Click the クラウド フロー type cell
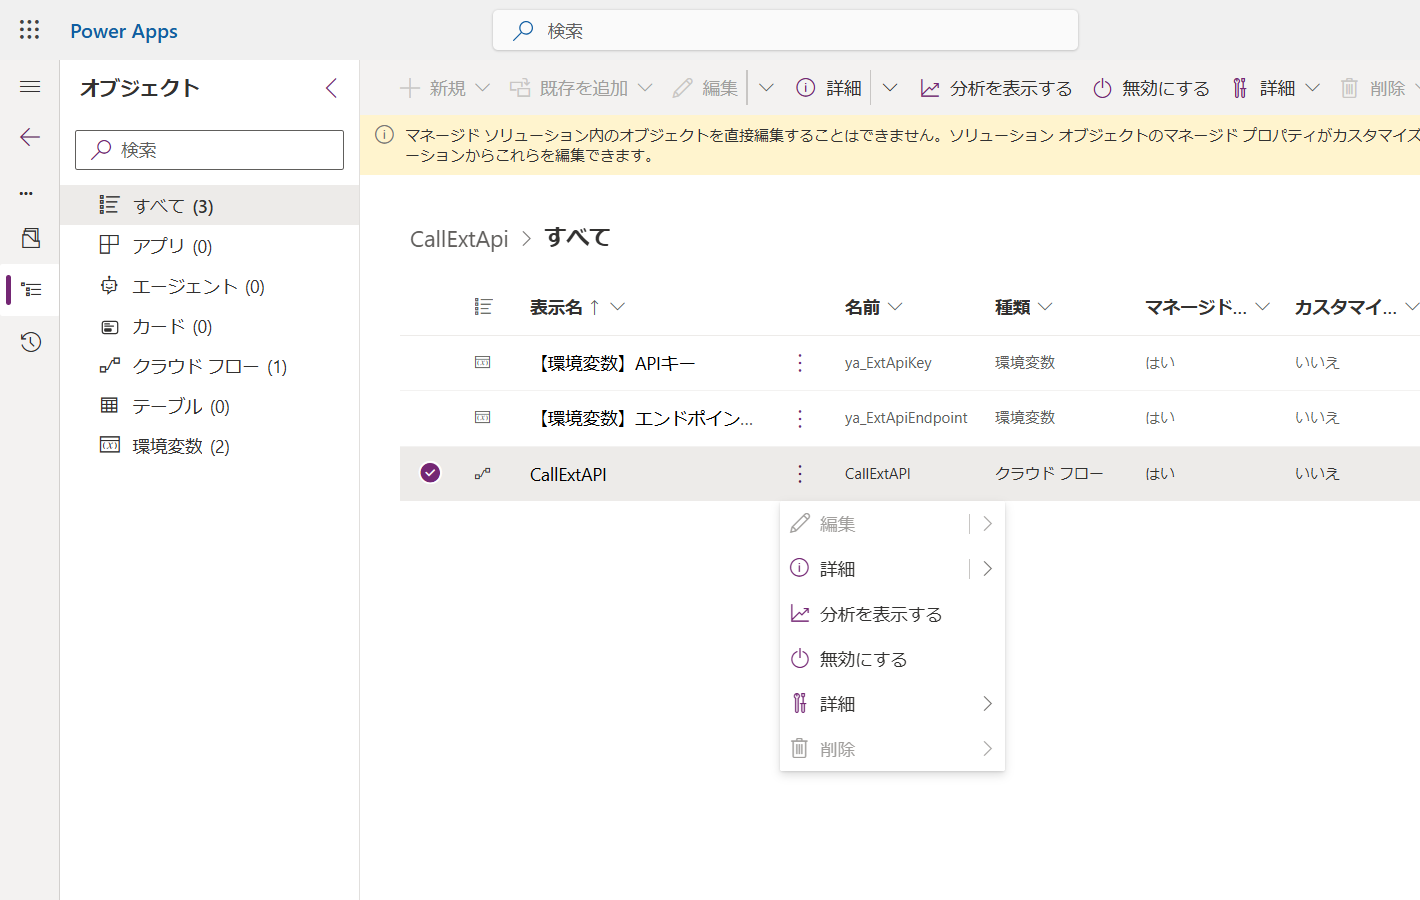Screen dimensions: 1420x900 1049,473
